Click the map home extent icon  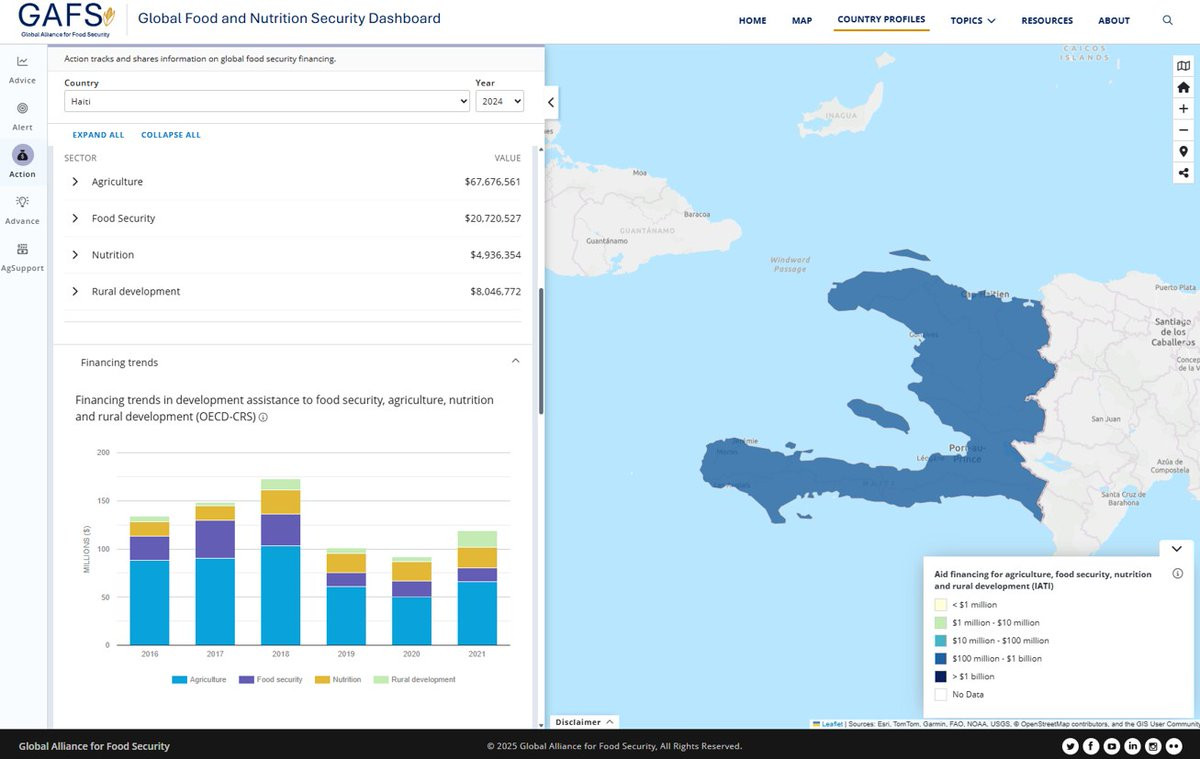click(x=1183, y=87)
